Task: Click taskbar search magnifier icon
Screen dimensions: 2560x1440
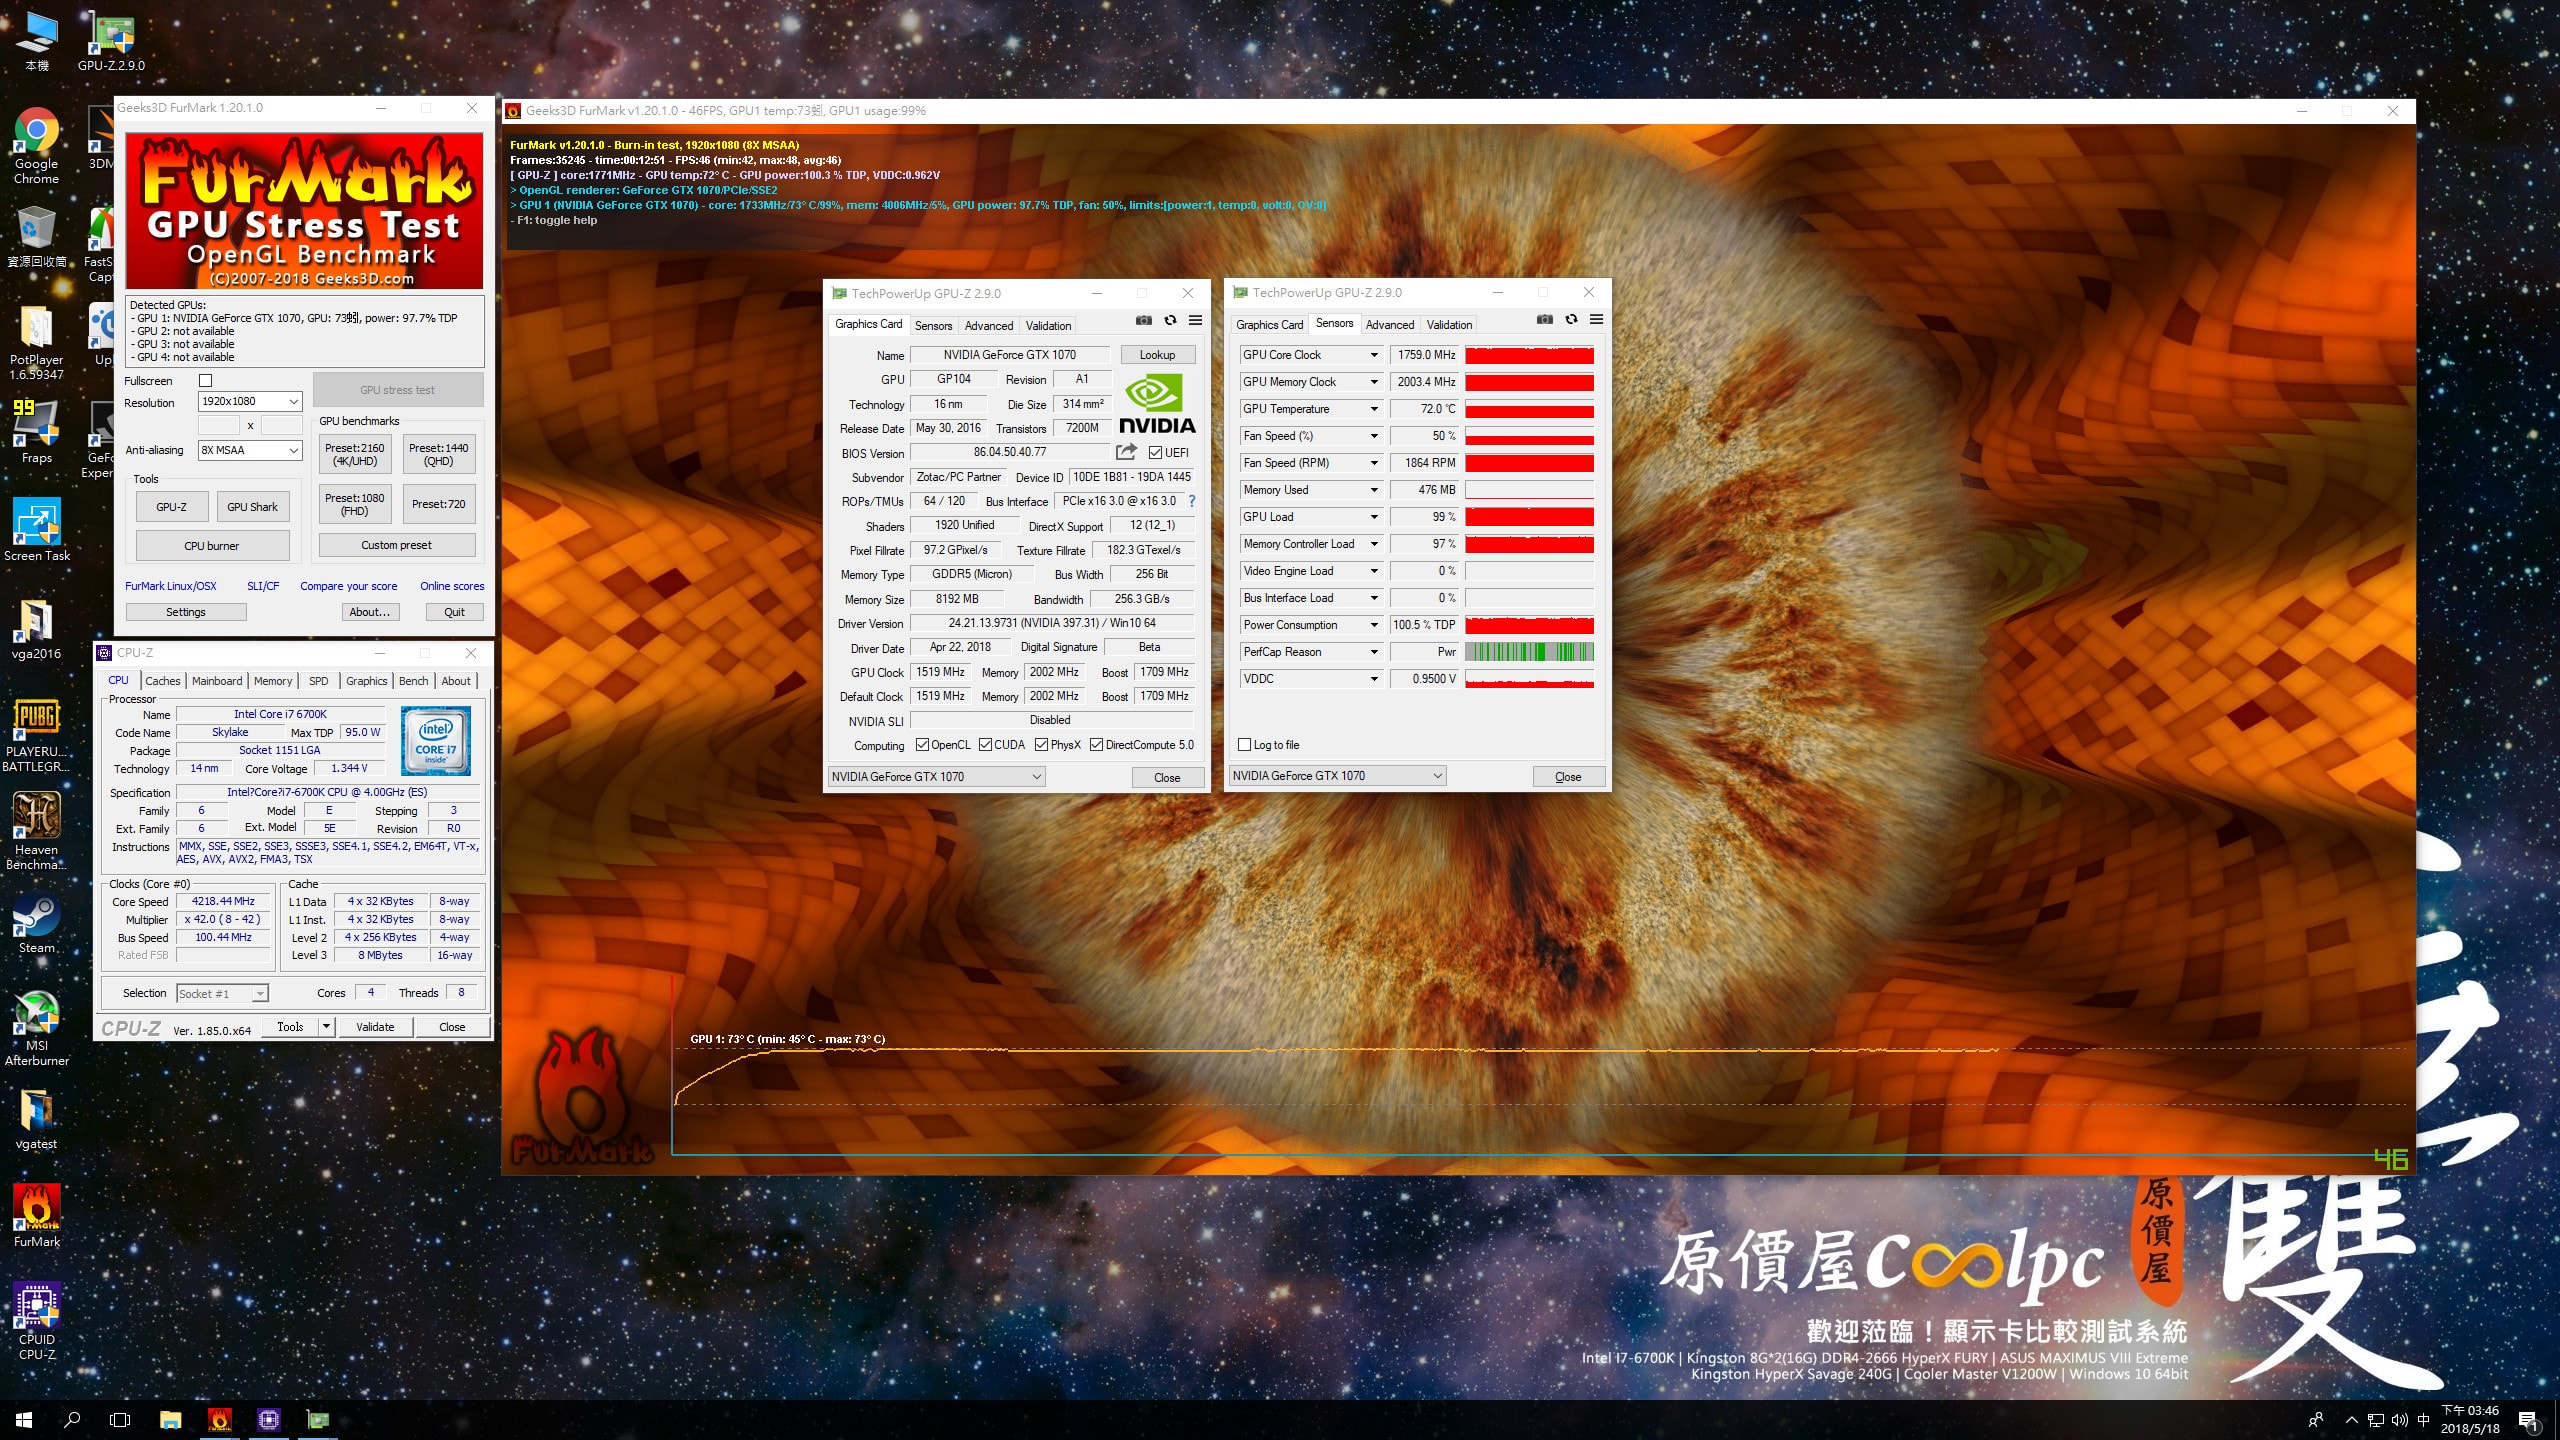Action: (72, 1419)
